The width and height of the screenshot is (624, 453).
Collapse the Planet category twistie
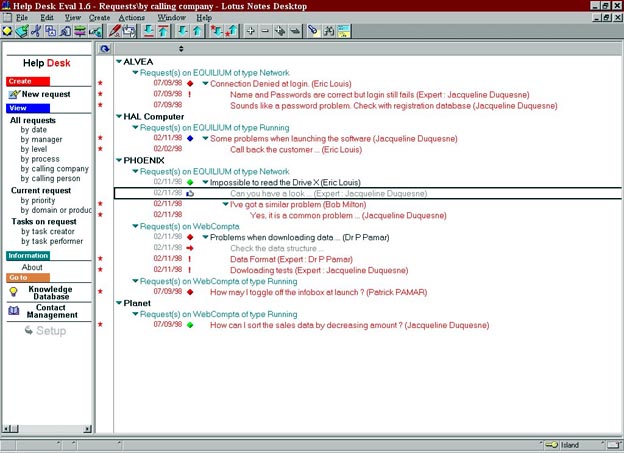pyautogui.click(x=119, y=303)
